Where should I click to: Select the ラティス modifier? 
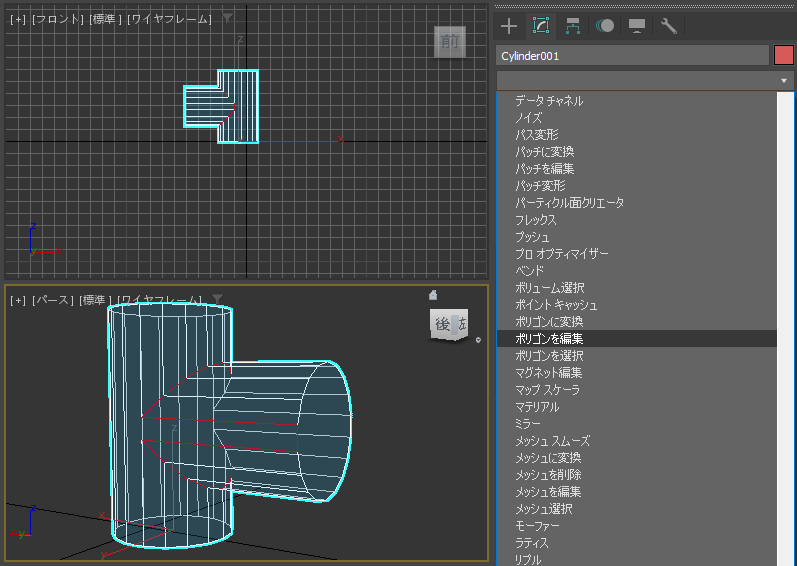coord(637,543)
